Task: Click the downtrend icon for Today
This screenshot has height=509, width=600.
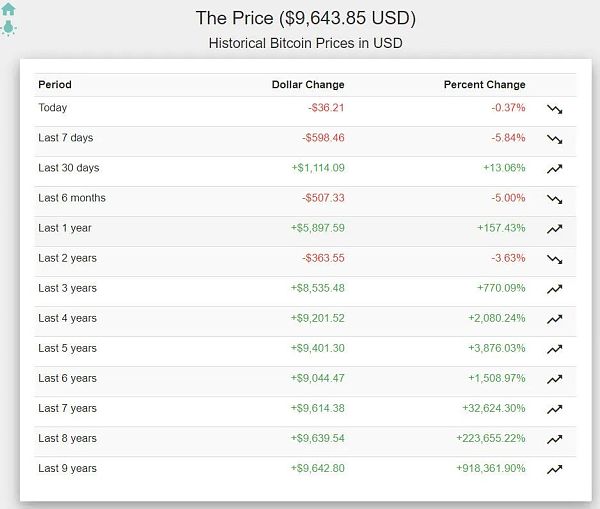Action: [555, 109]
